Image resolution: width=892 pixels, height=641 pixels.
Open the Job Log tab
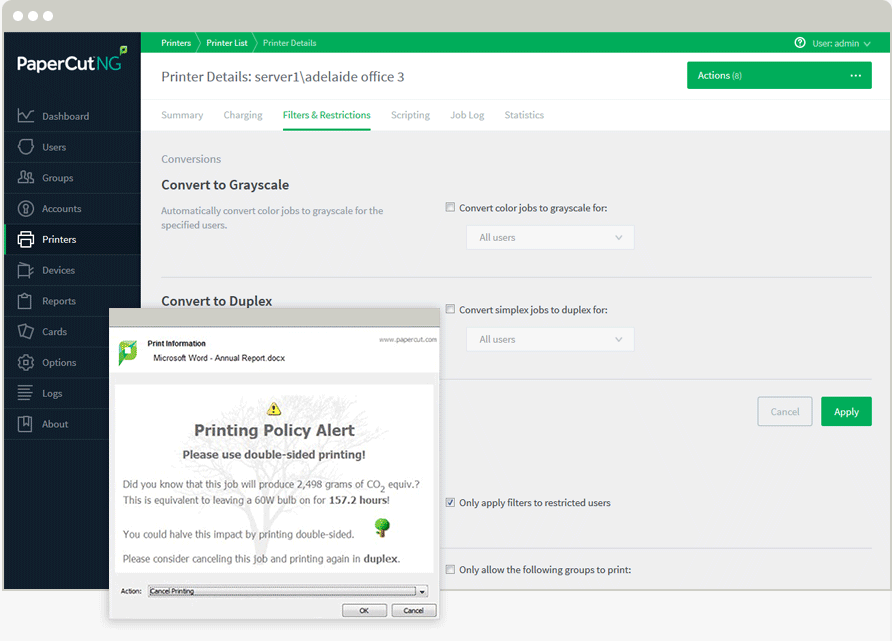467,115
